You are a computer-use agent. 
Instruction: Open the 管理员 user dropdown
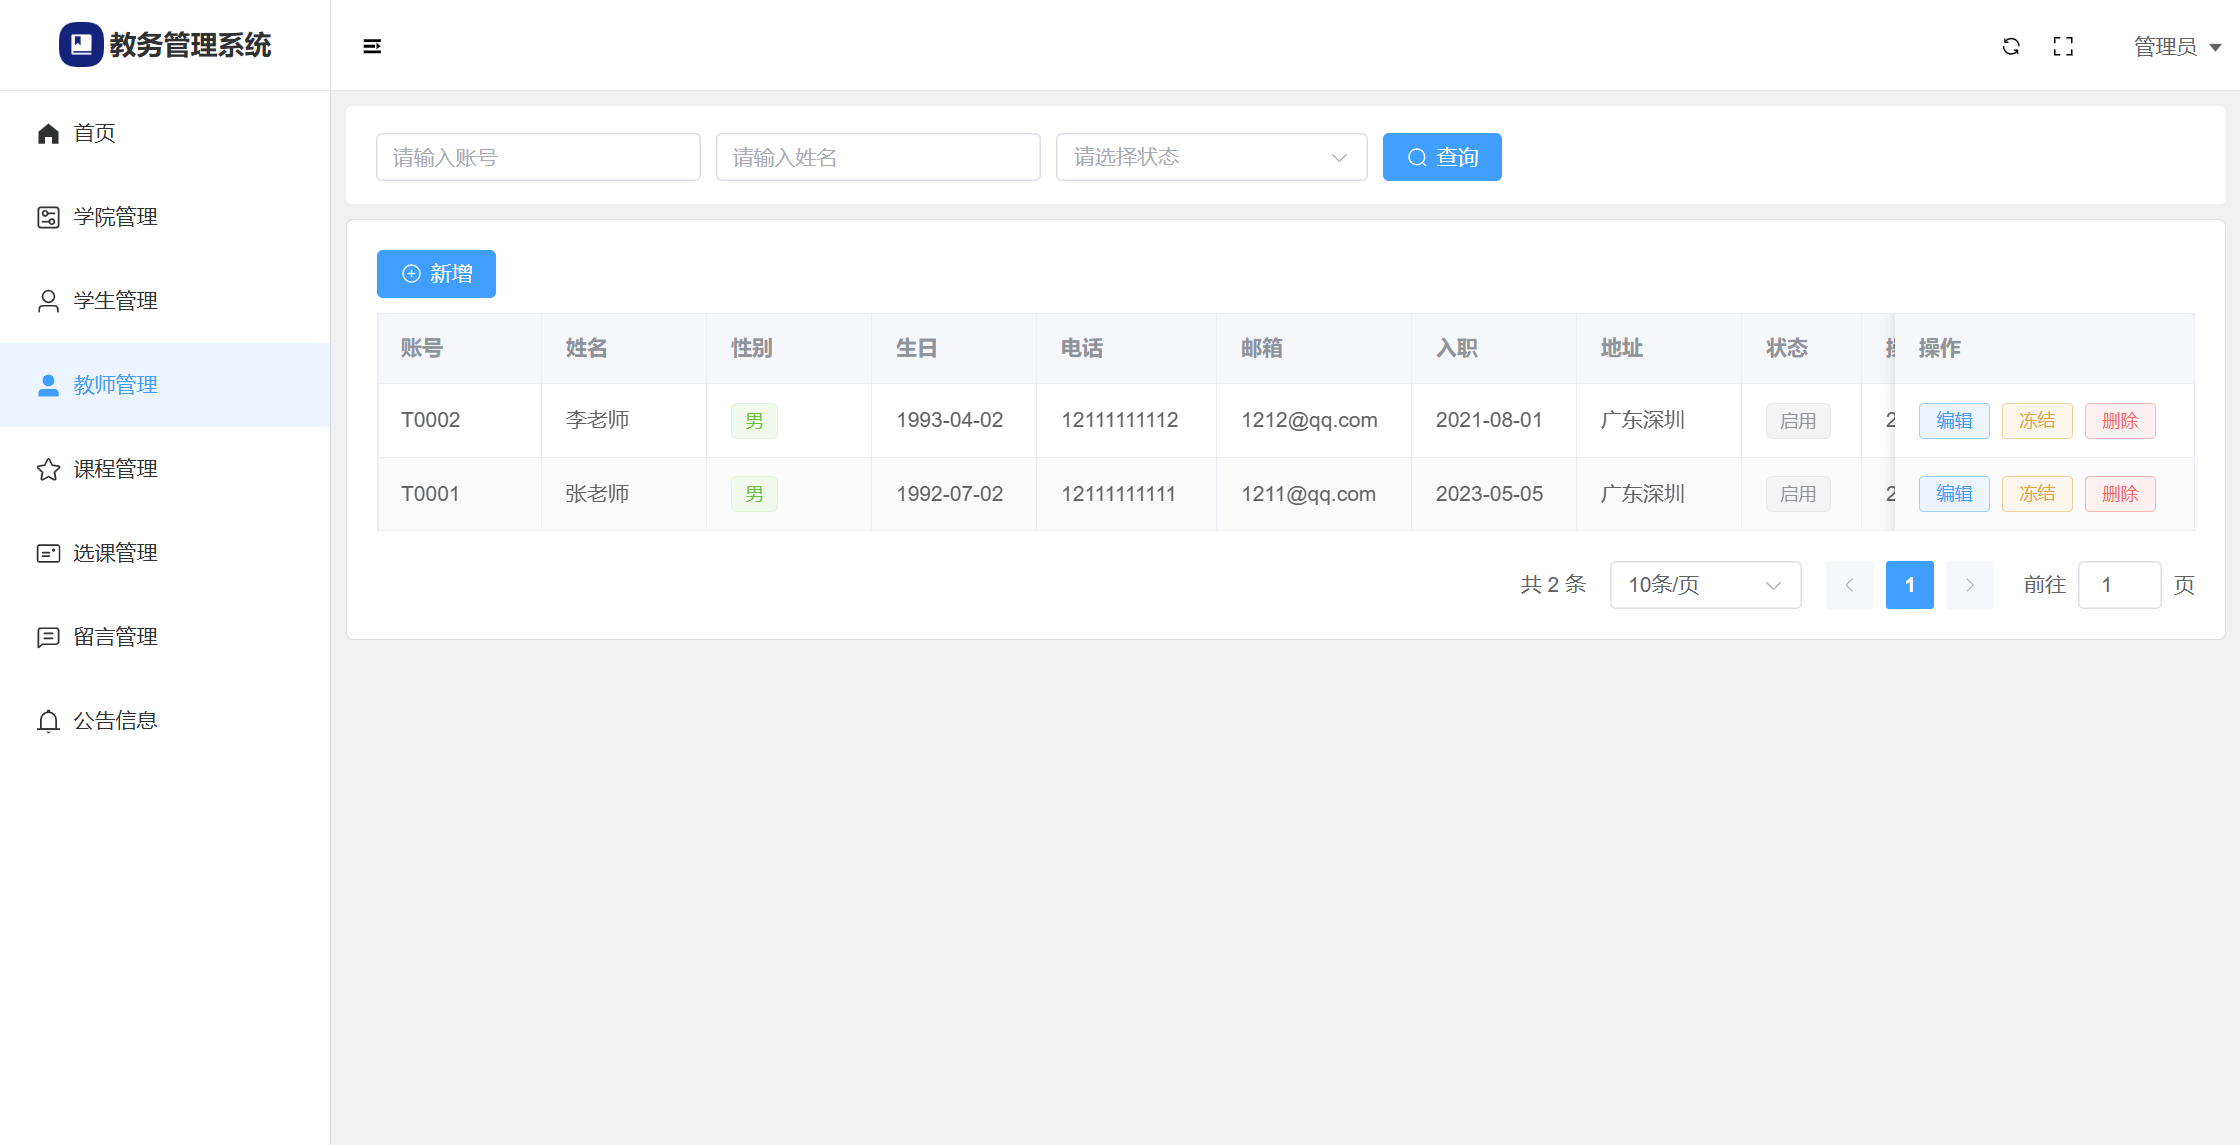(2176, 47)
